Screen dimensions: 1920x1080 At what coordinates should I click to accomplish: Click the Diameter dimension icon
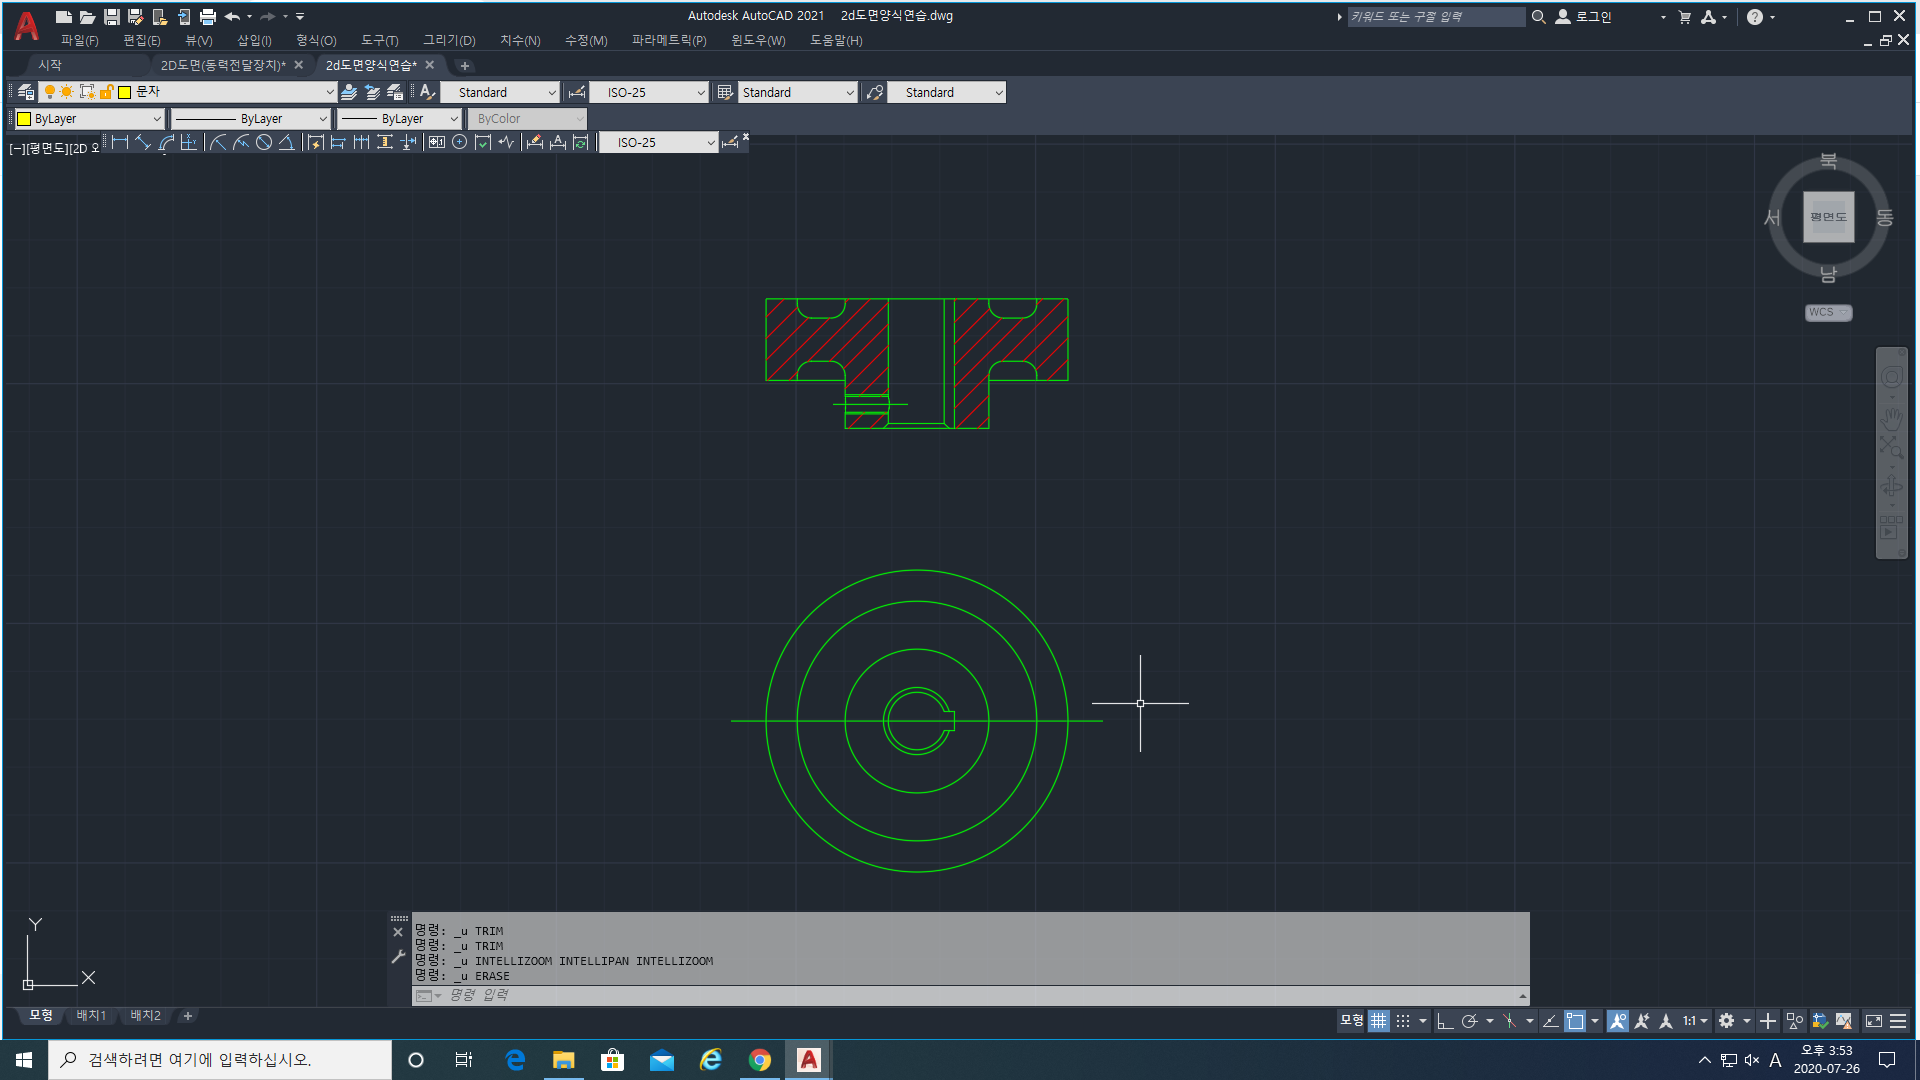pyautogui.click(x=264, y=143)
